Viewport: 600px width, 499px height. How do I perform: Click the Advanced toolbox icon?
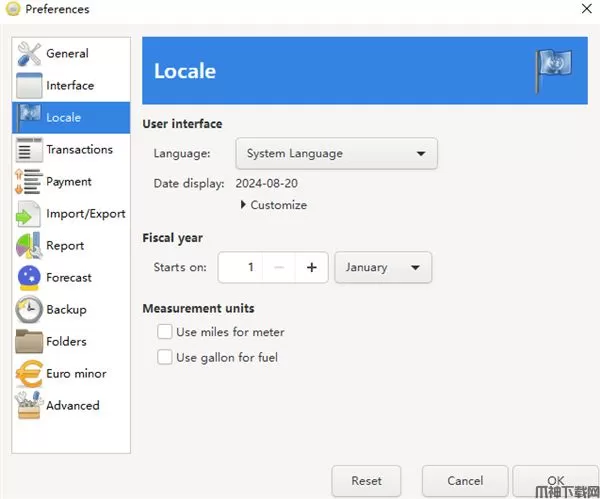[x=29, y=405]
